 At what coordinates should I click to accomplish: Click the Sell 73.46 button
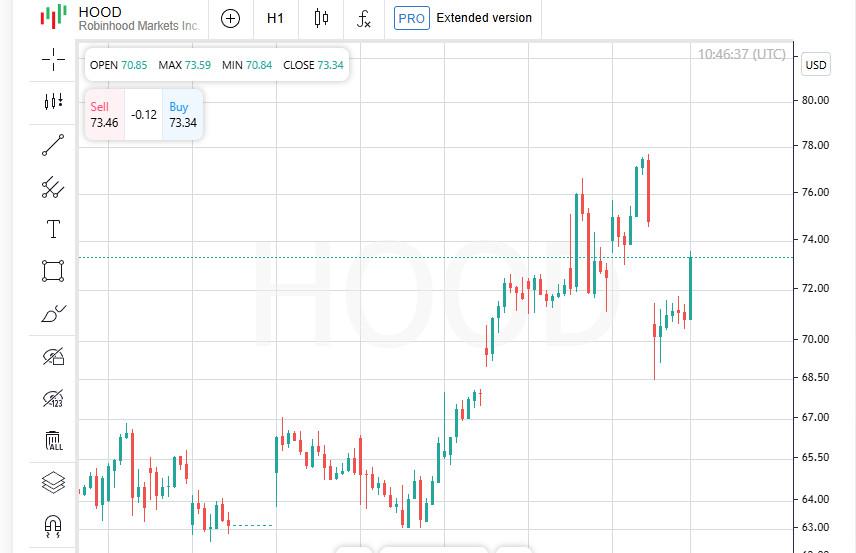click(105, 115)
